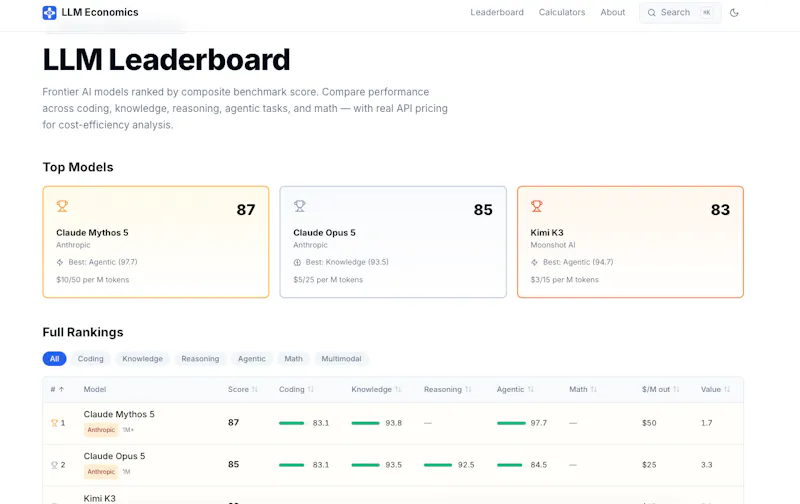800x504 pixels.
Task: Select the Math filter pill
Action: (293, 359)
